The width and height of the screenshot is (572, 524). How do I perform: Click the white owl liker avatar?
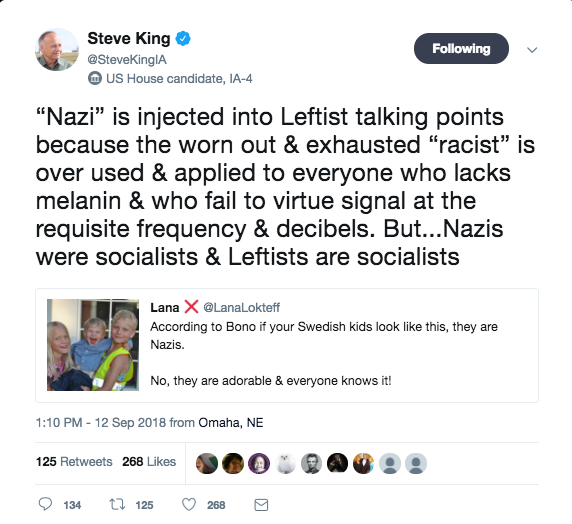point(285,463)
